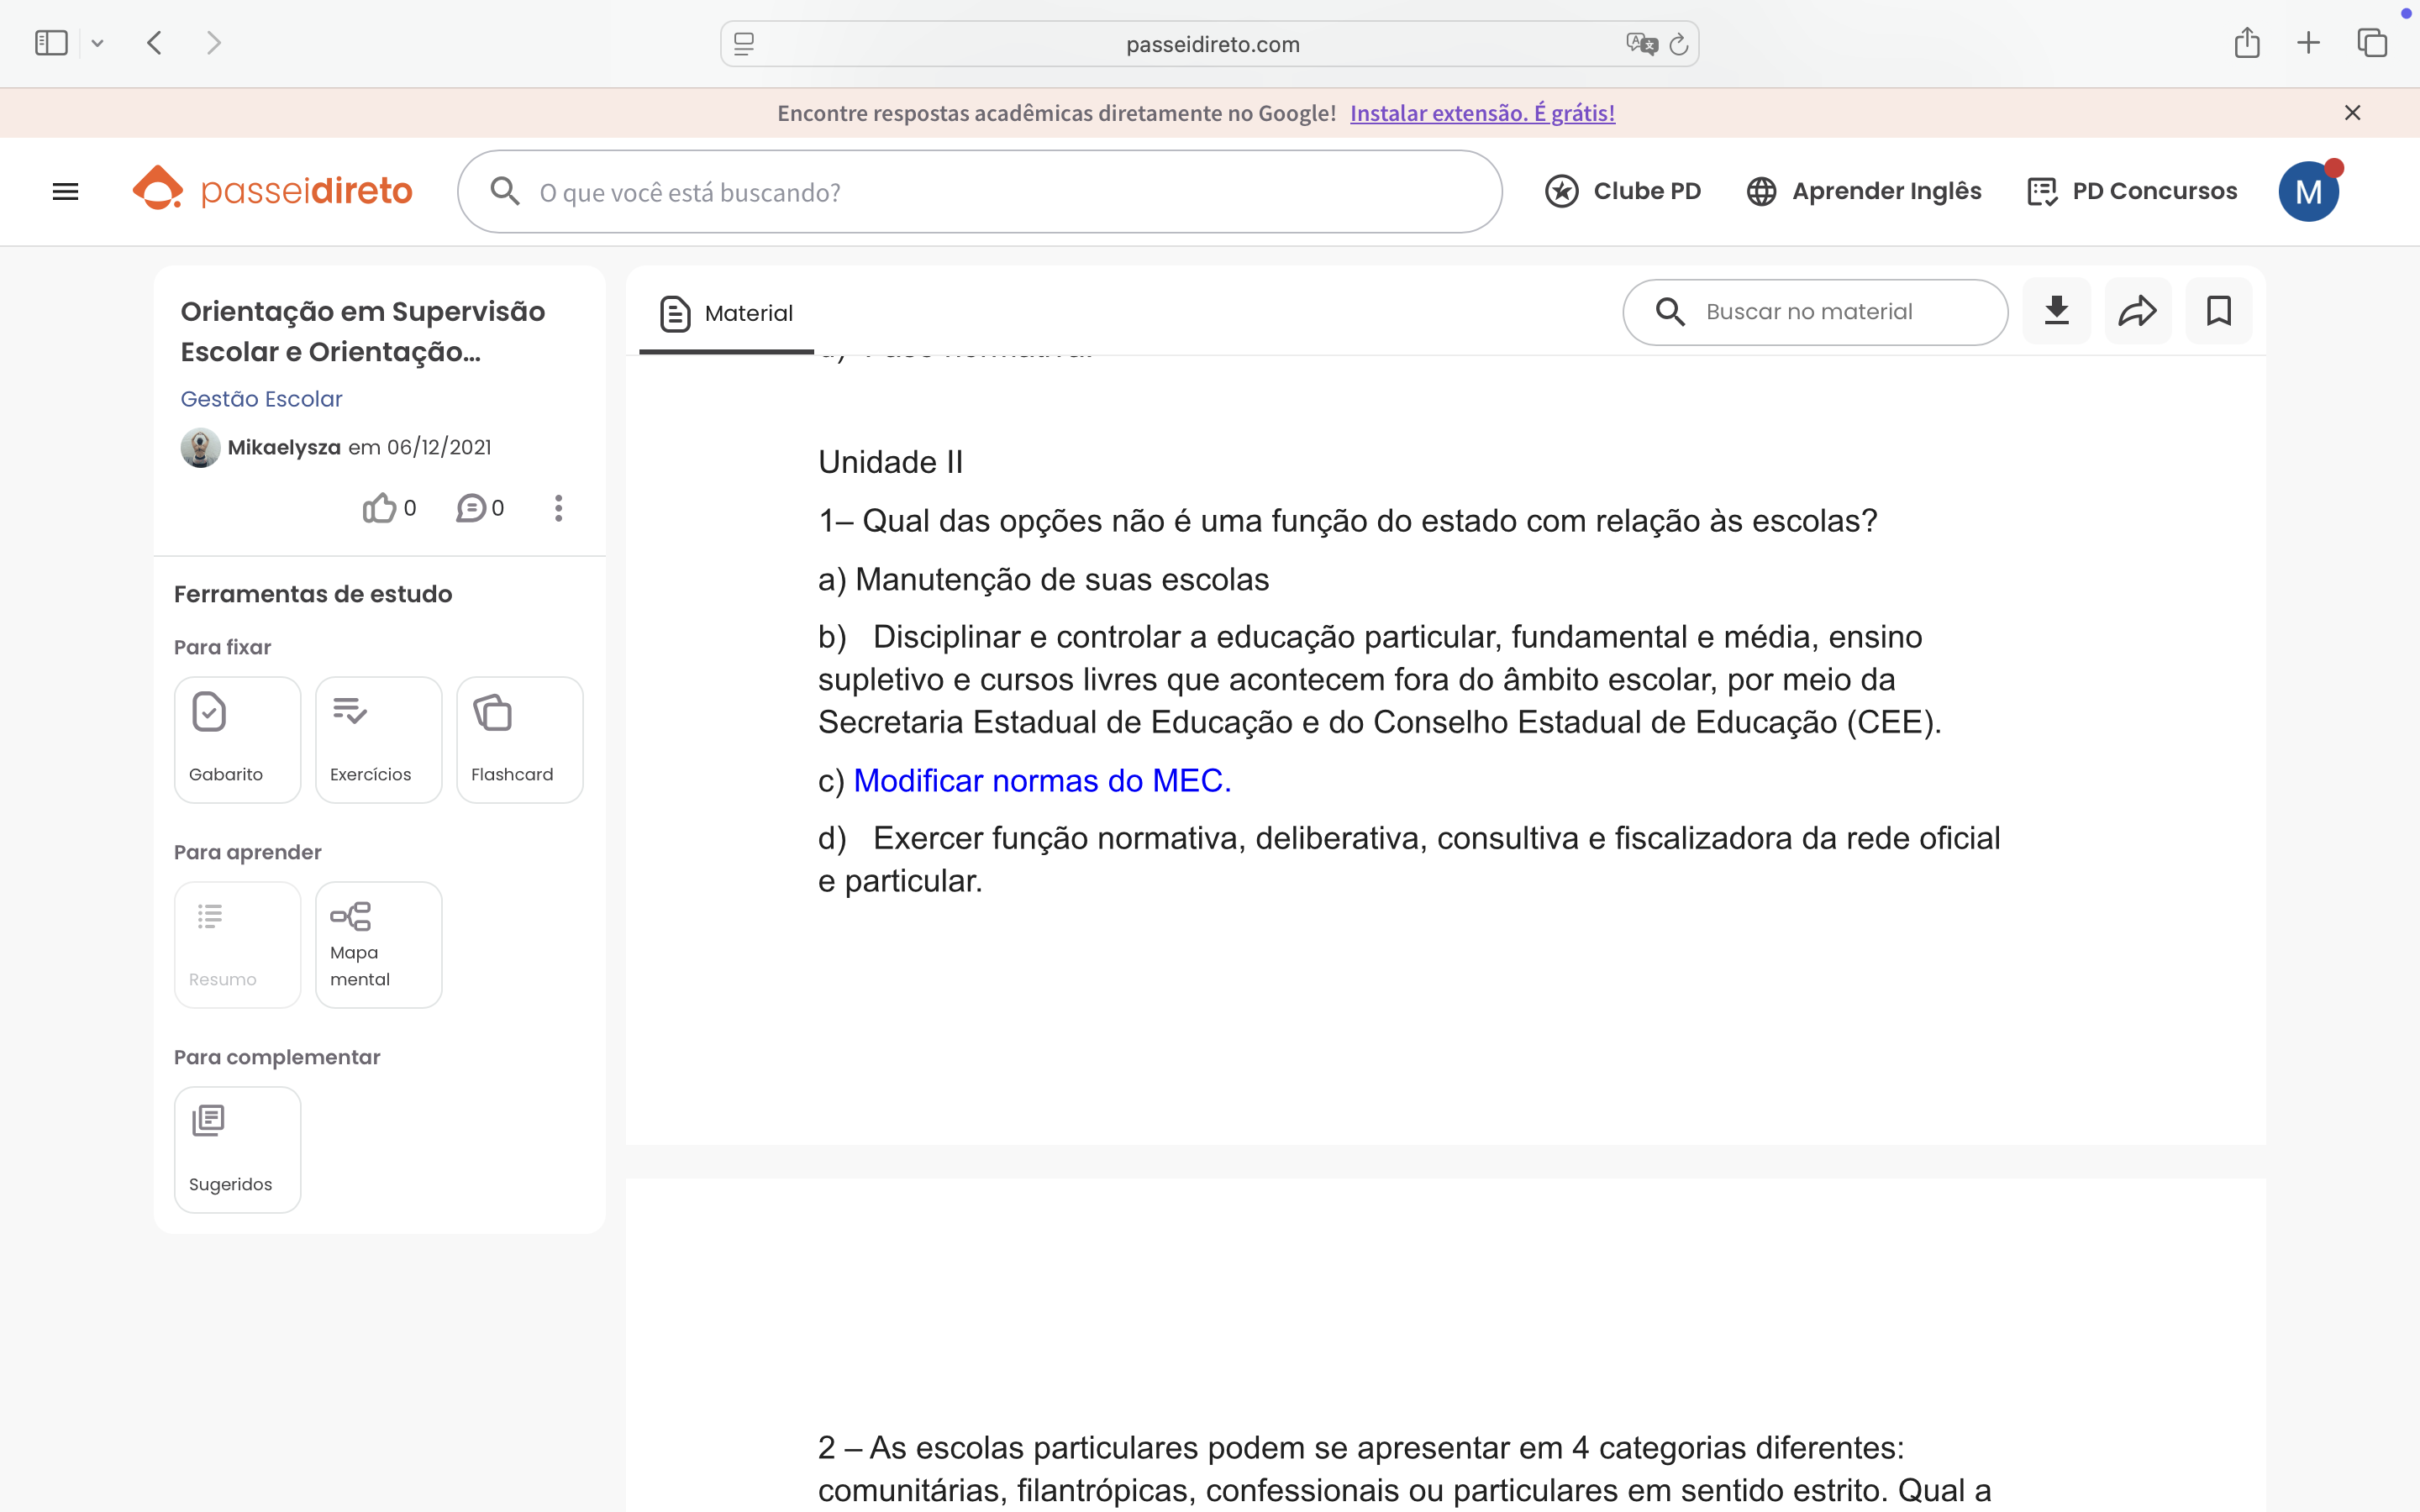This screenshot has width=2420, height=1512.
Task: Like the material with thumbs-up icon
Action: (x=380, y=508)
